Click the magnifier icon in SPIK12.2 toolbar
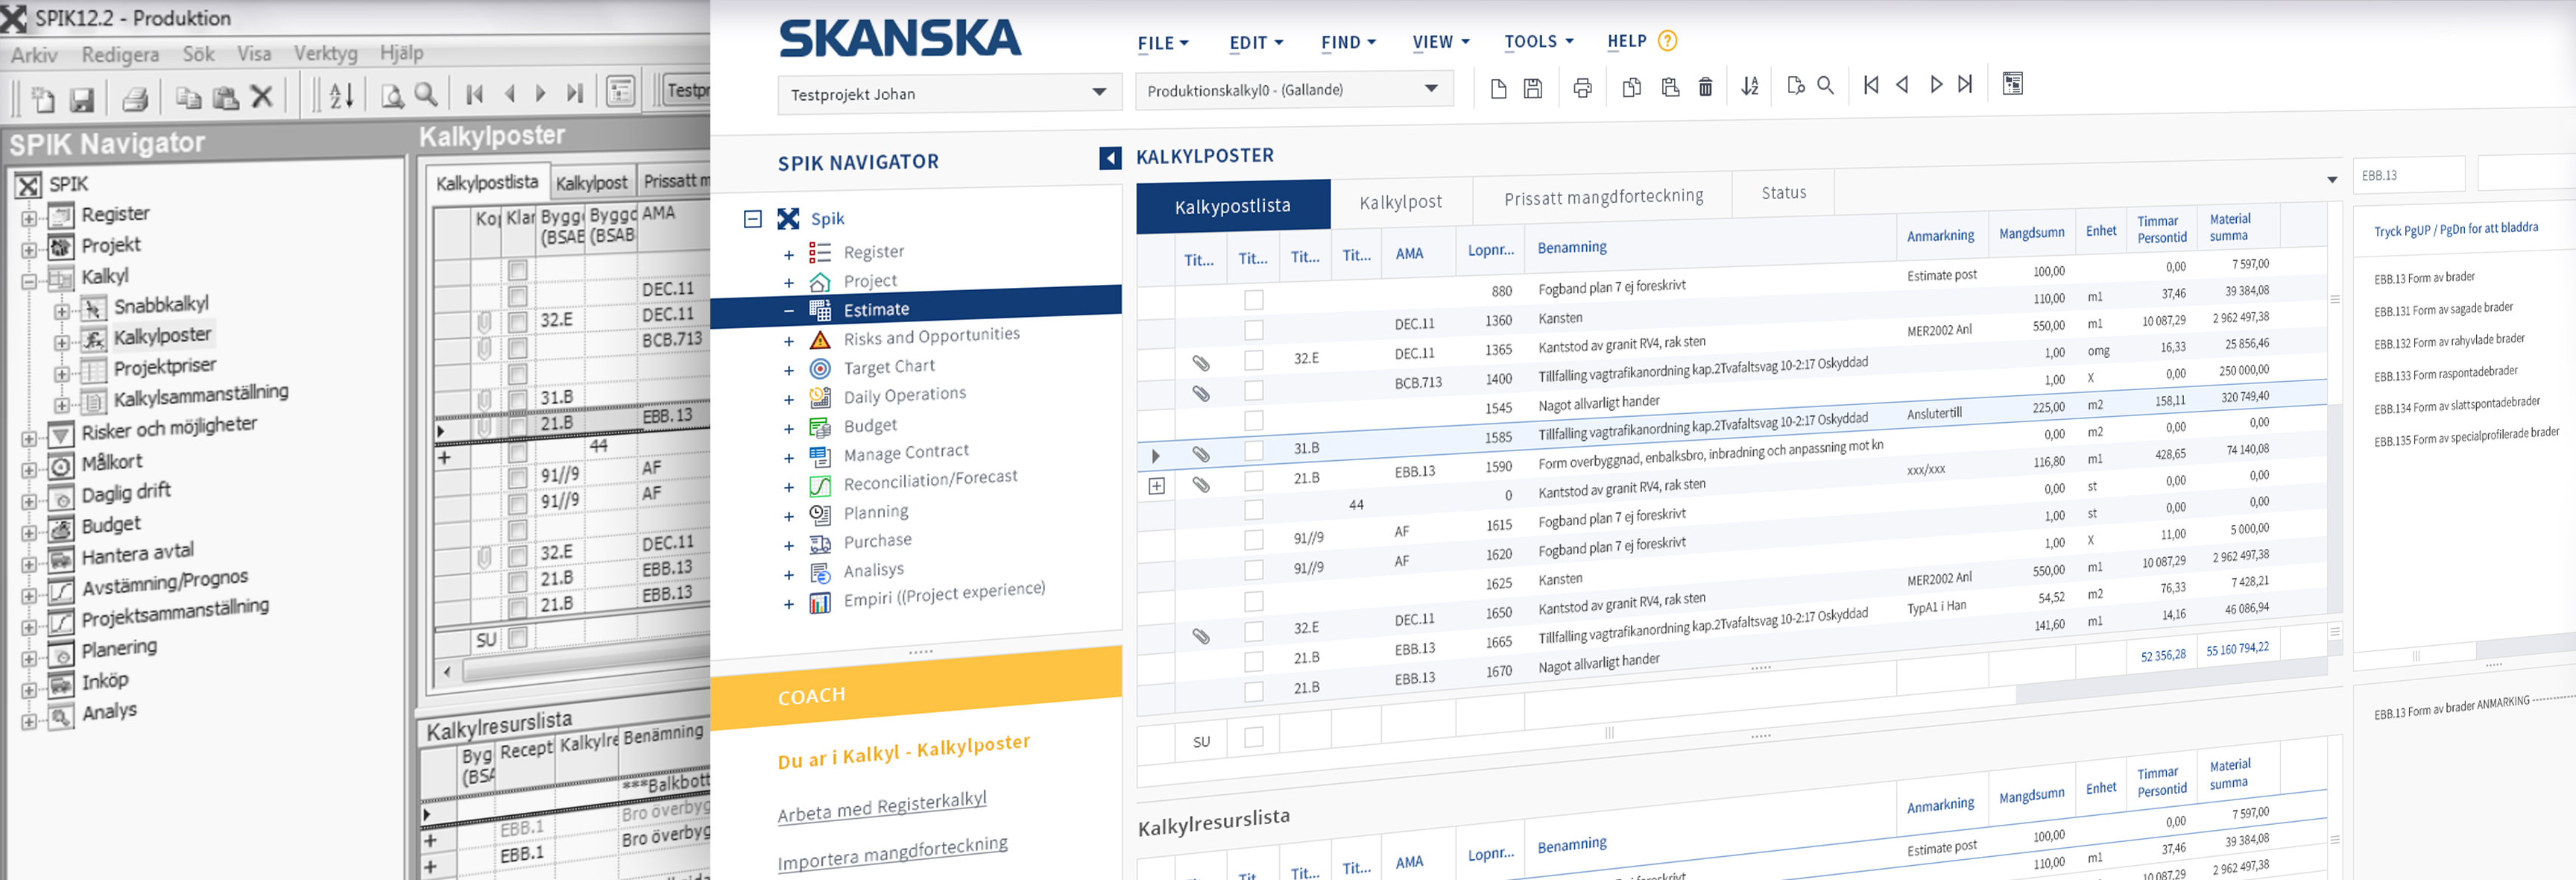 (425, 94)
